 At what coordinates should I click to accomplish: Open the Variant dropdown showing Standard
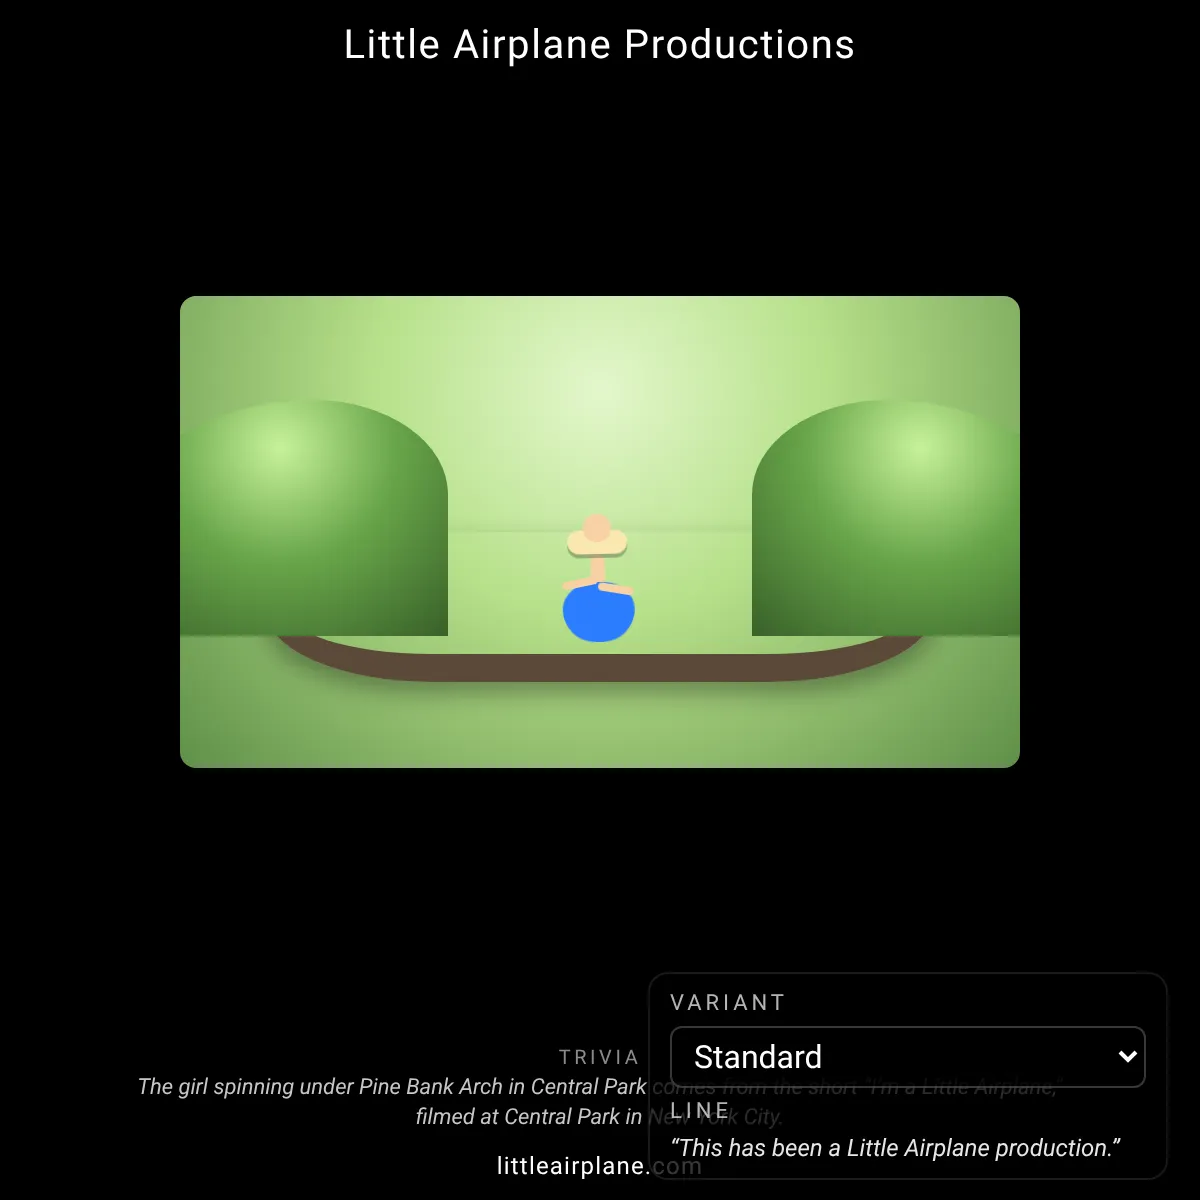tap(907, 1057)
